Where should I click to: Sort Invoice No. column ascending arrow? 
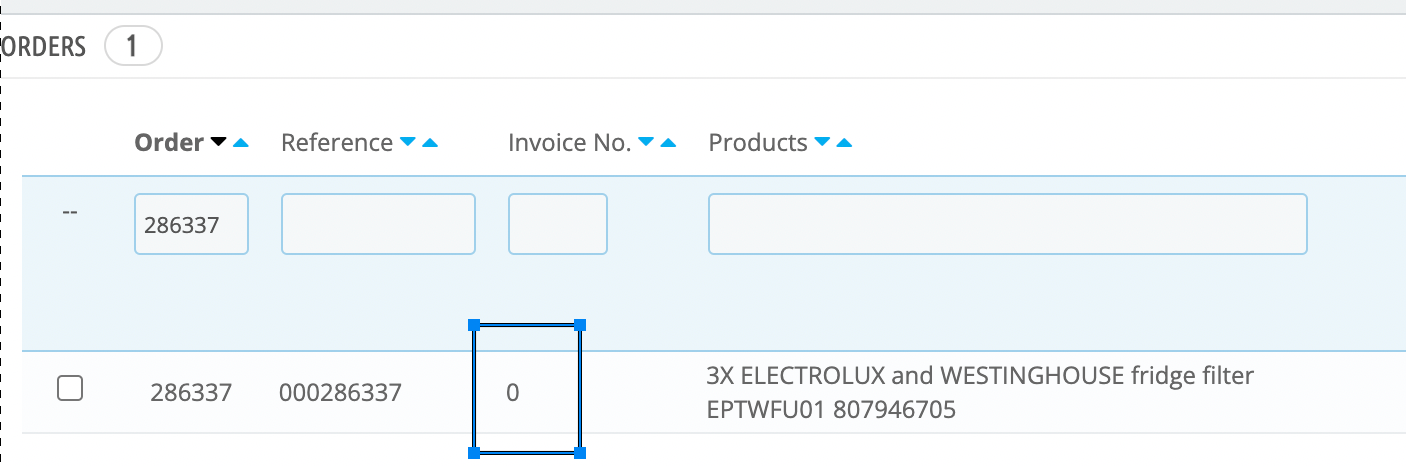click(x=668, y=144)
